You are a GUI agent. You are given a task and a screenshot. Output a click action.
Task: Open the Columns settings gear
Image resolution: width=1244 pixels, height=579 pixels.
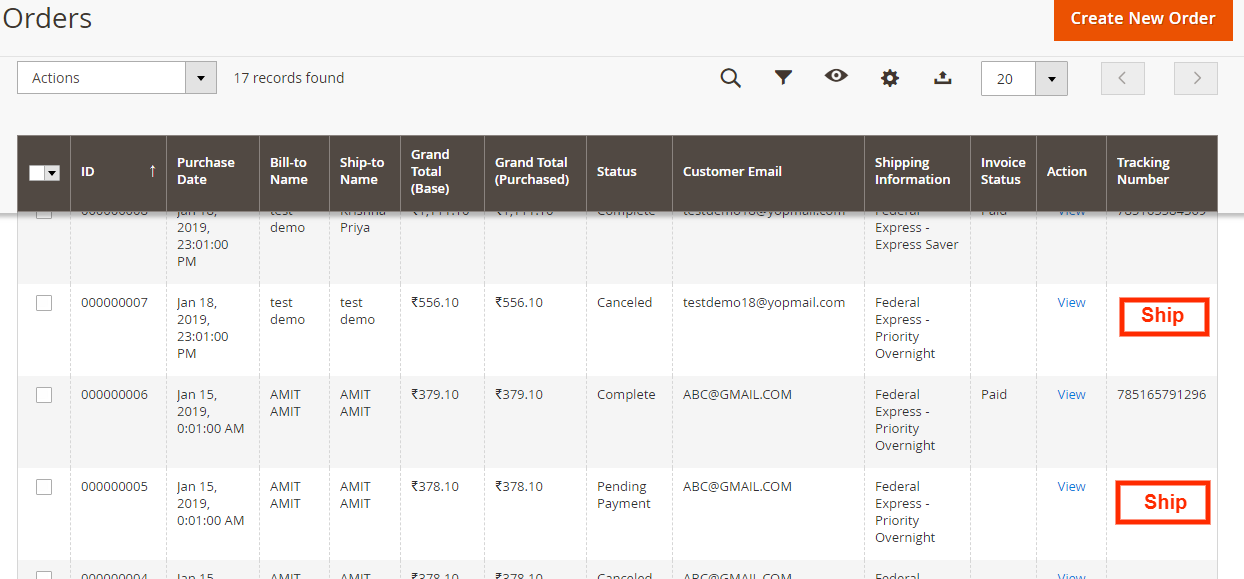pos(890,77)
